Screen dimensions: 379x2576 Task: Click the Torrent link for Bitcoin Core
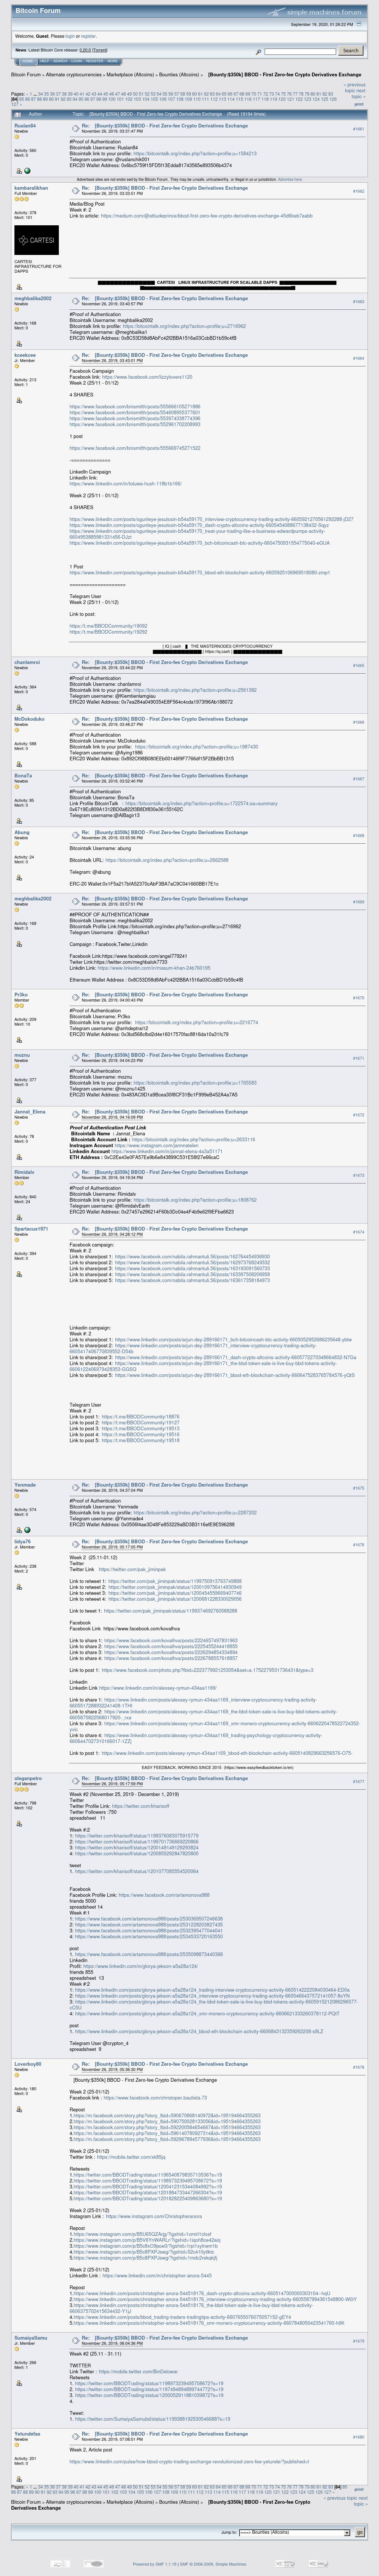(x=100, y=50)
